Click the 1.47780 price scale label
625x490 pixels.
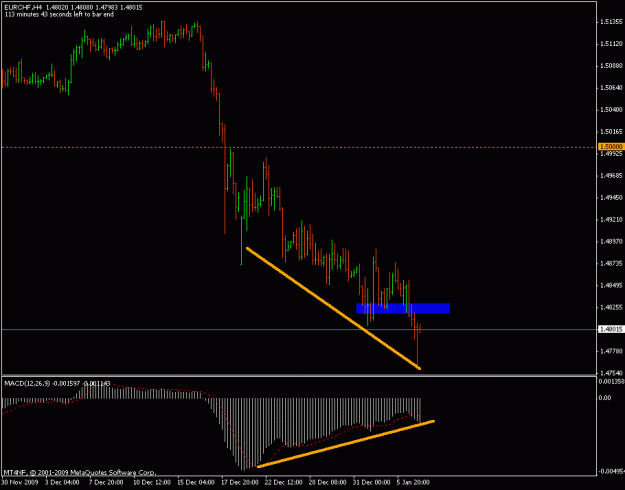click(x=610, y=351)
